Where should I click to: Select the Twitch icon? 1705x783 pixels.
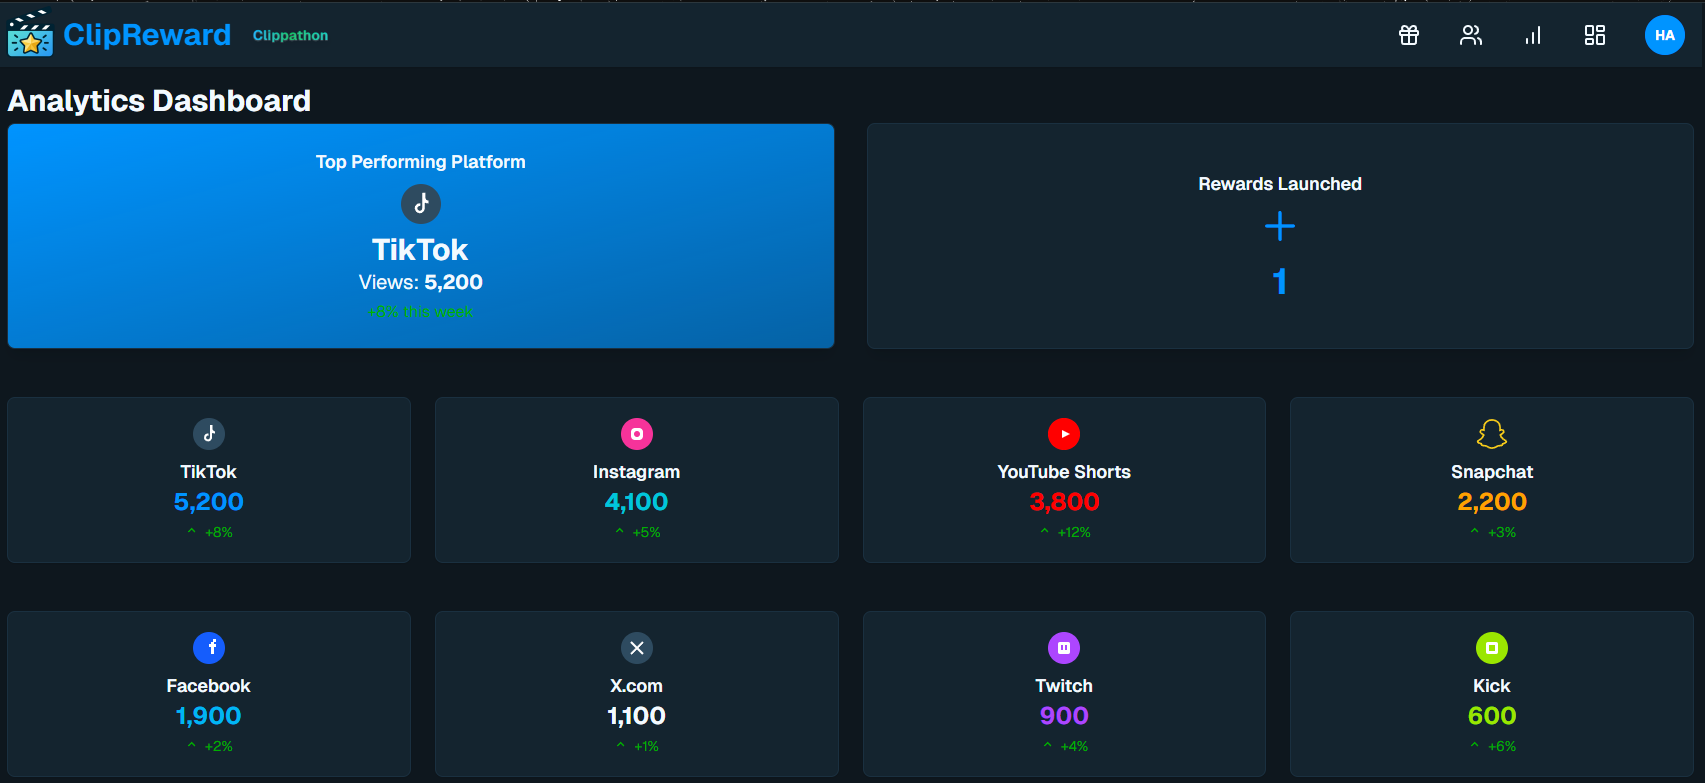coord(1064,648)
